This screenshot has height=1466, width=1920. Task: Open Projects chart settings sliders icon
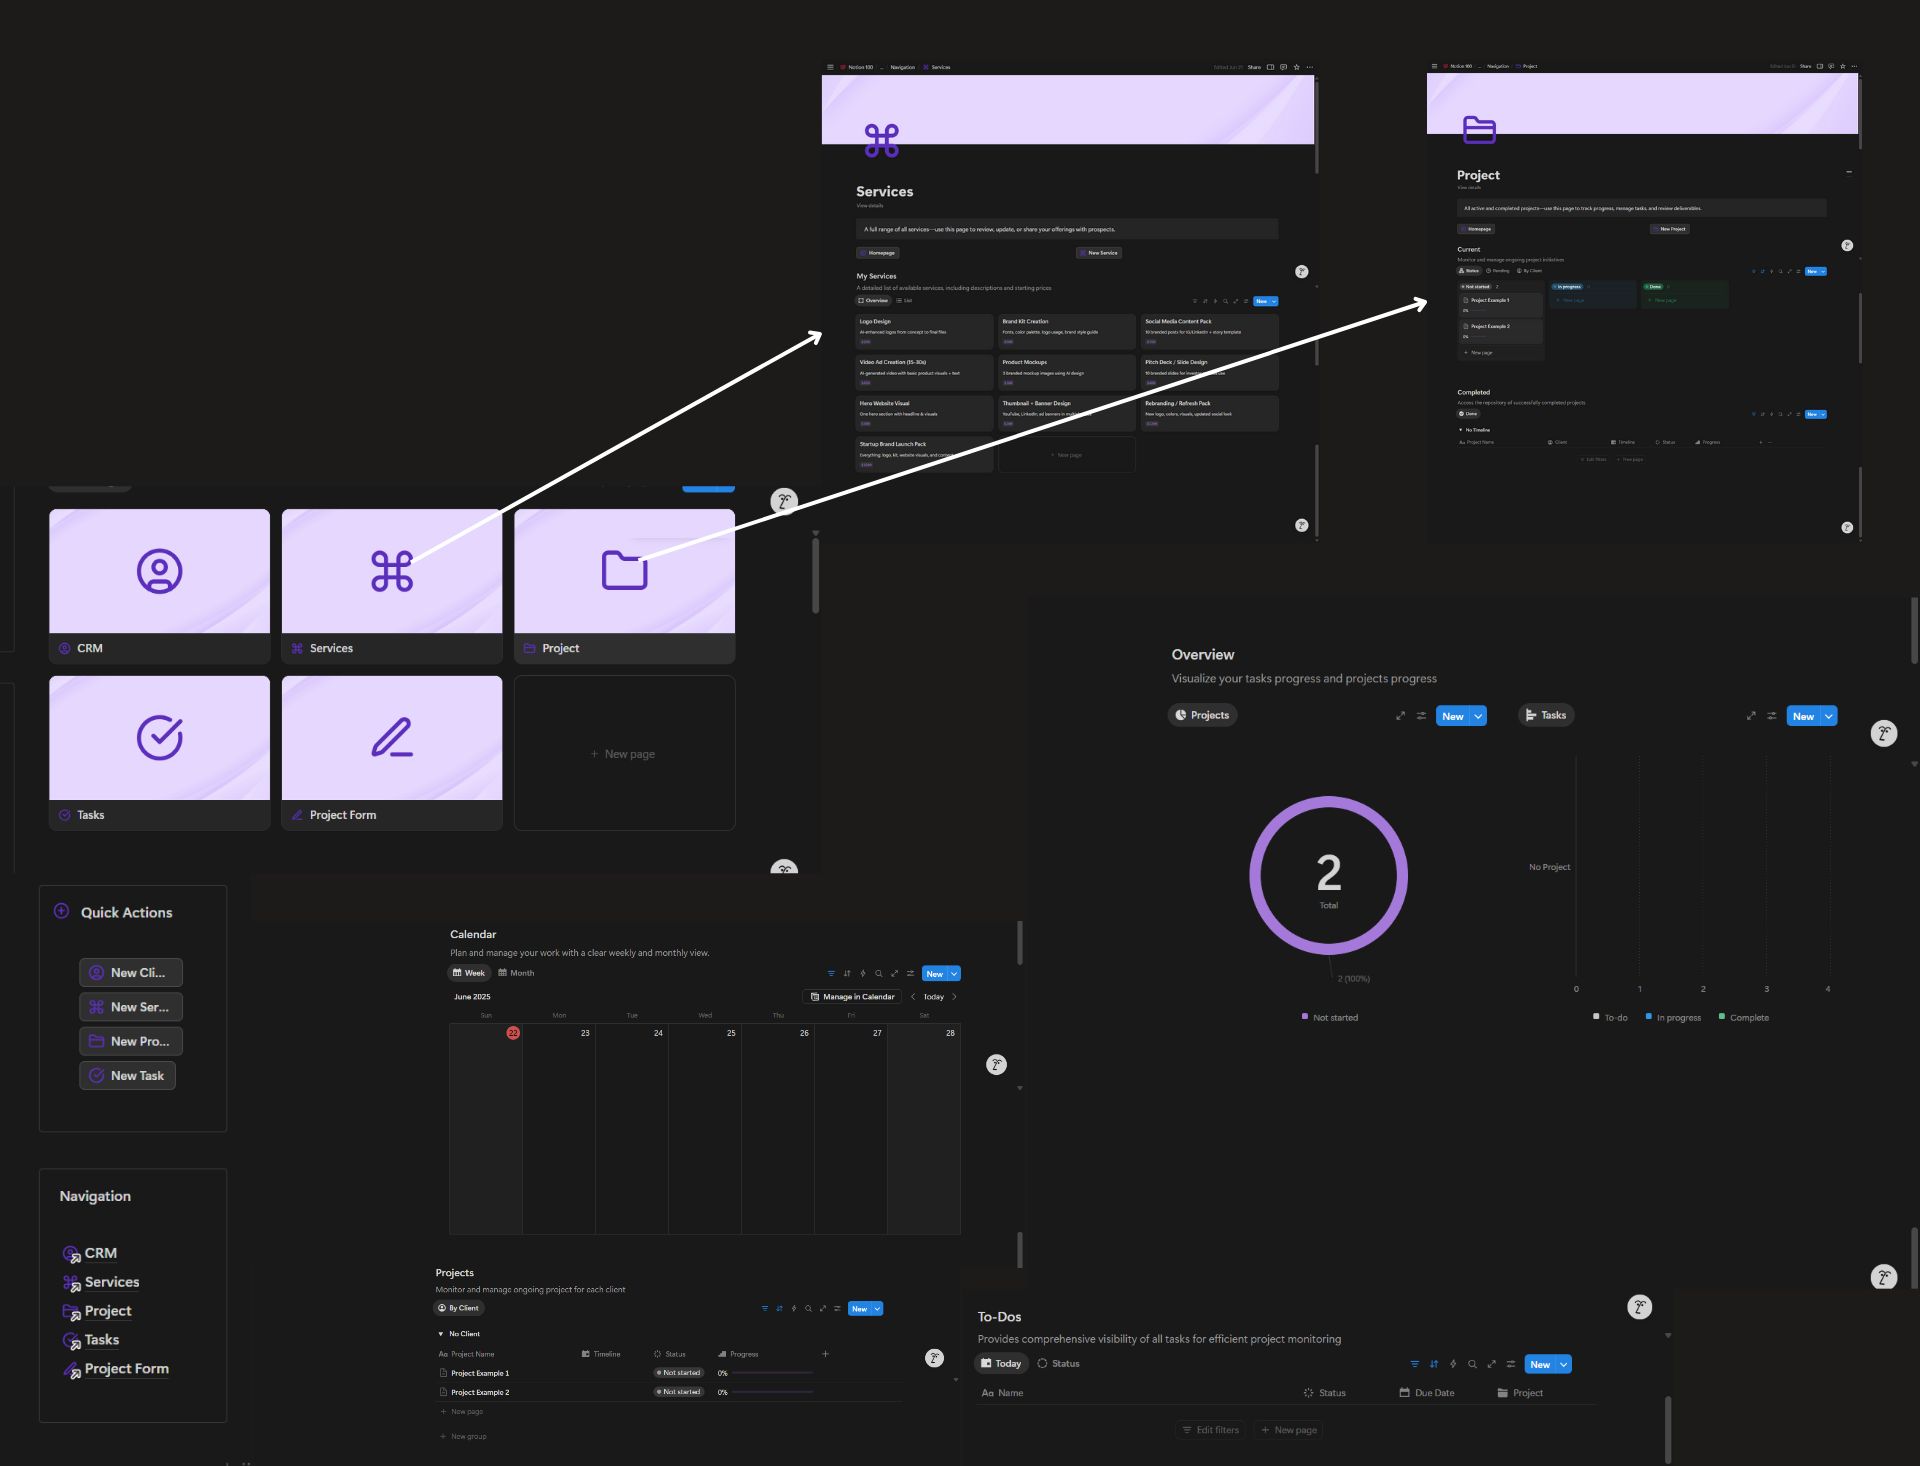pos(1421,716)
